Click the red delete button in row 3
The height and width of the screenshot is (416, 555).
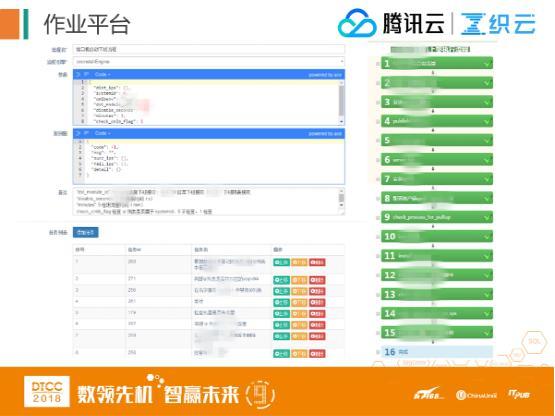click(317, 291)
